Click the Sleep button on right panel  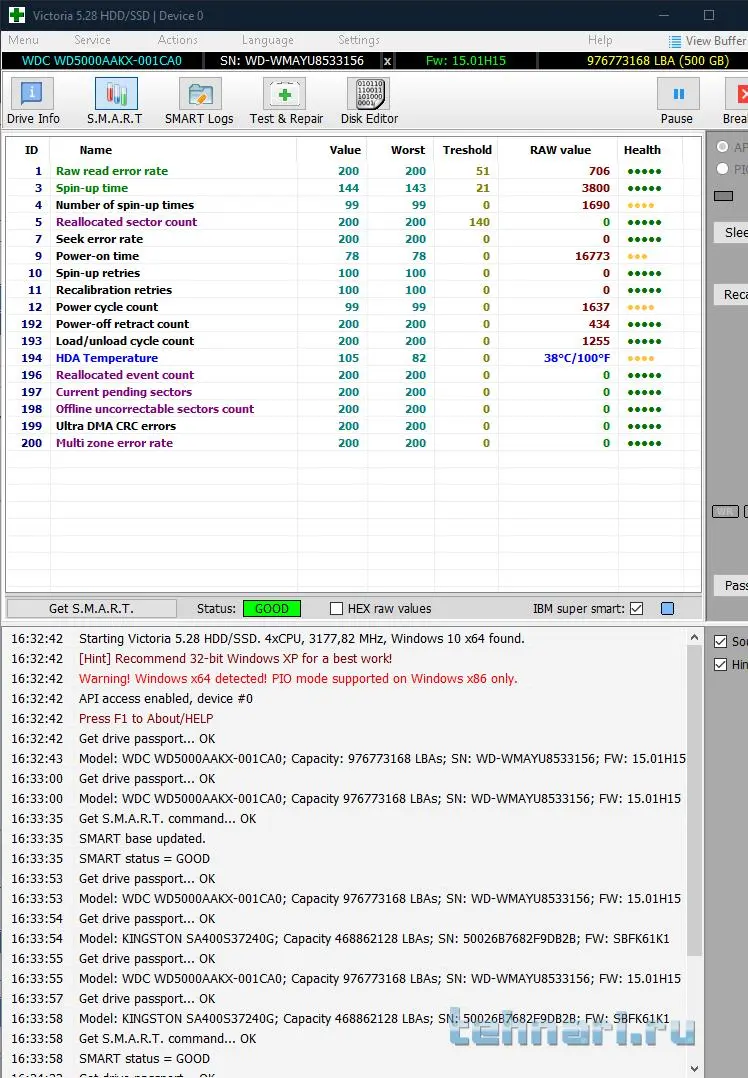pos(732,232)
